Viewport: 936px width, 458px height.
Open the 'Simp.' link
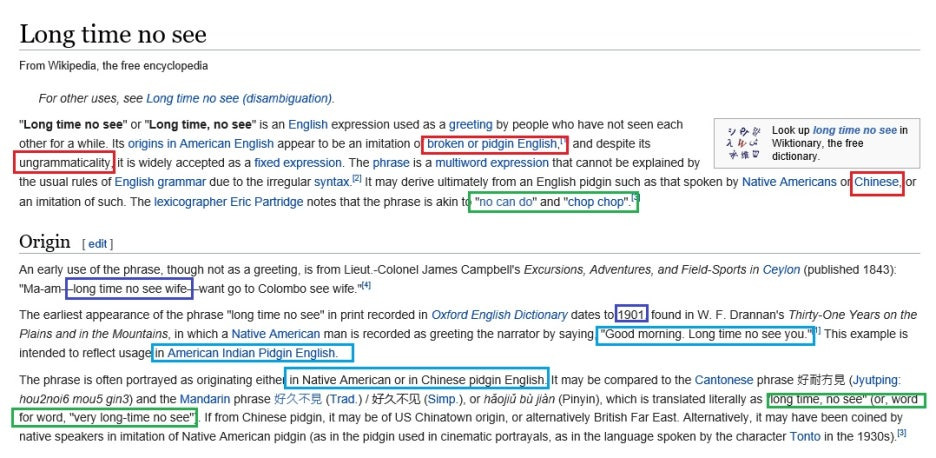[442, 399]
